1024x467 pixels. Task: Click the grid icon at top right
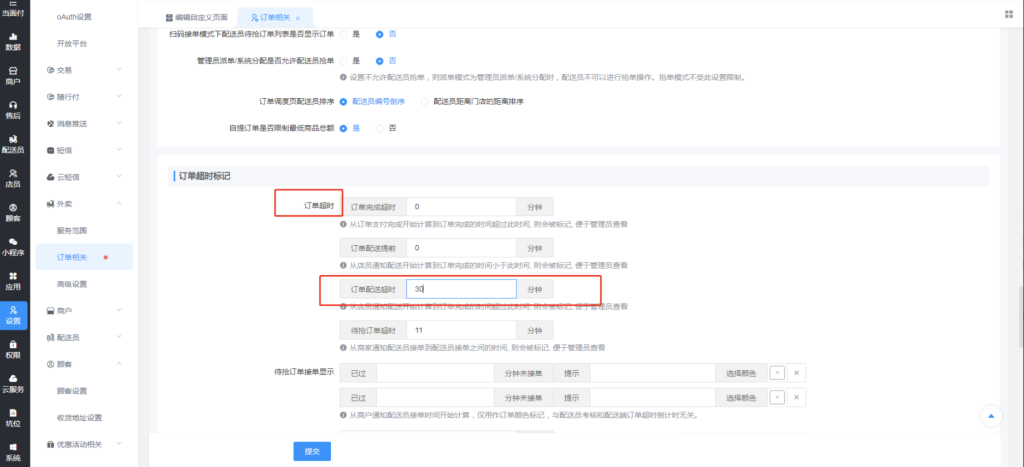1005,17
